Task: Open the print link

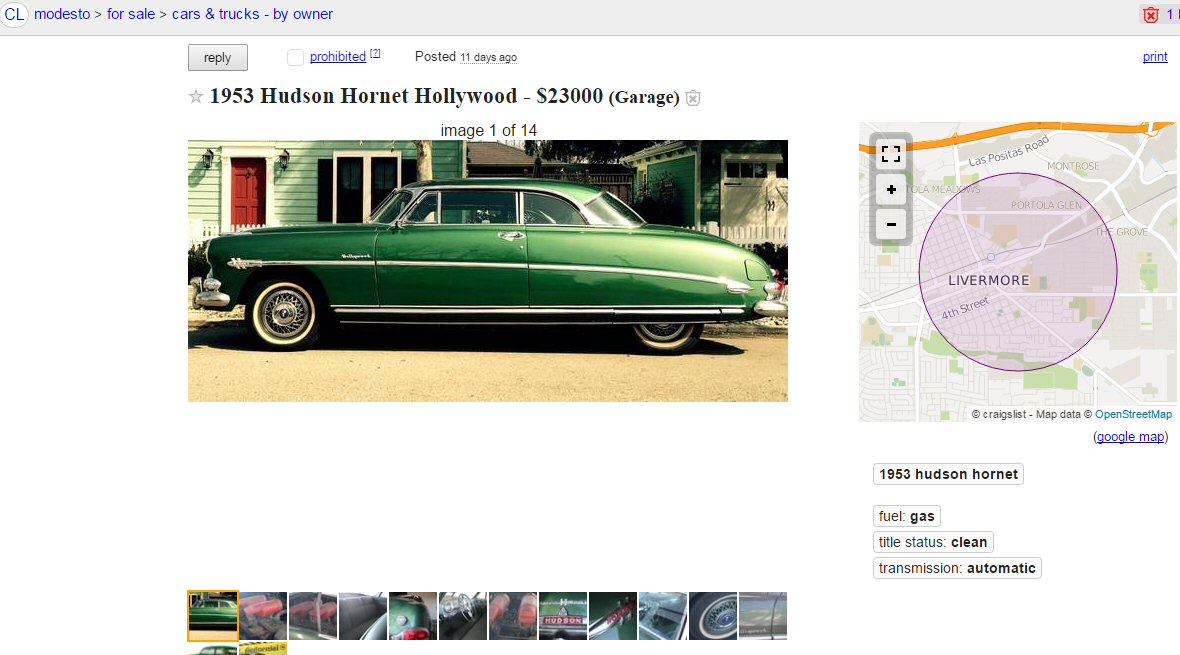Action: (x=1154, y=56)
